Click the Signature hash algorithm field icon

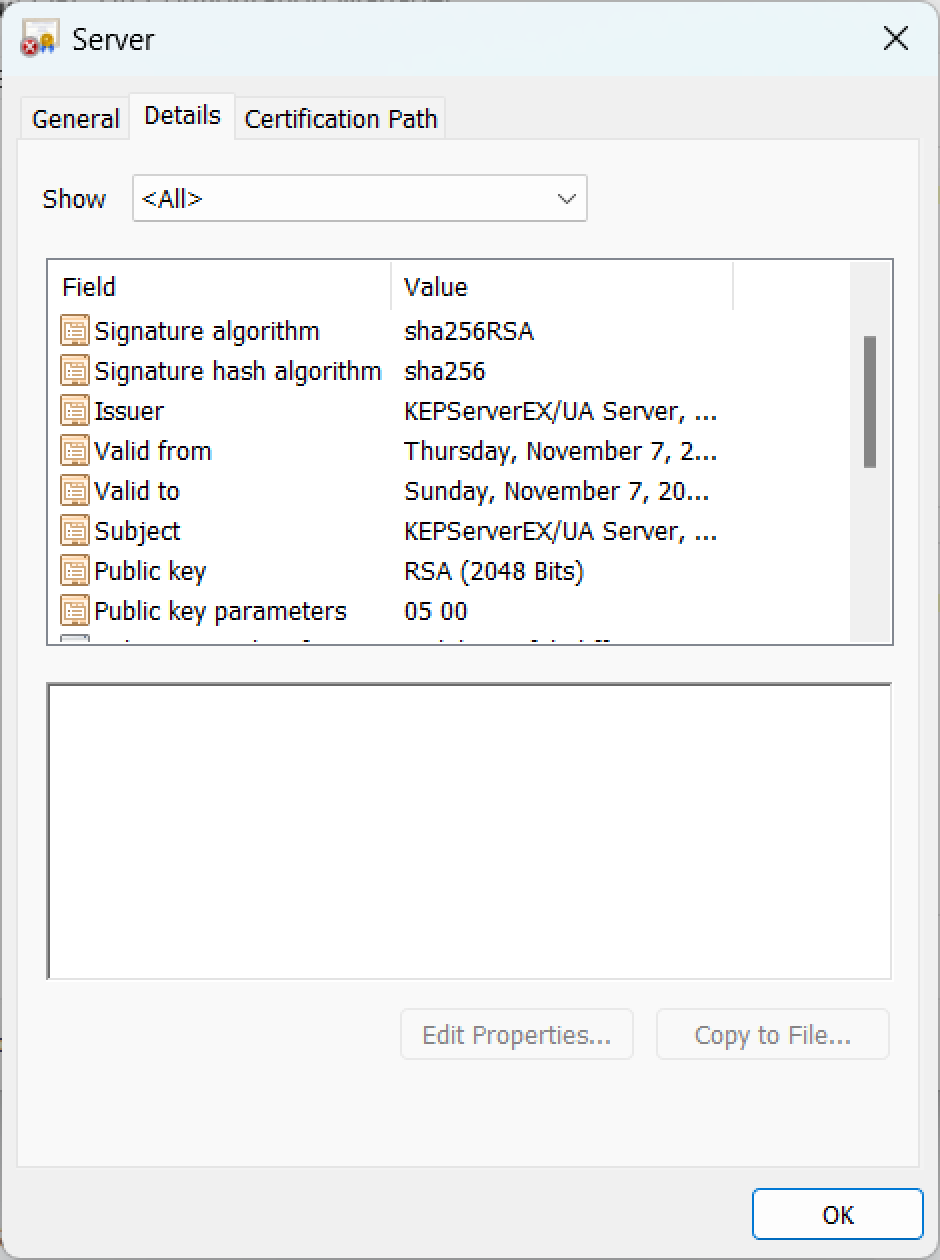click(x=75, y=371)
